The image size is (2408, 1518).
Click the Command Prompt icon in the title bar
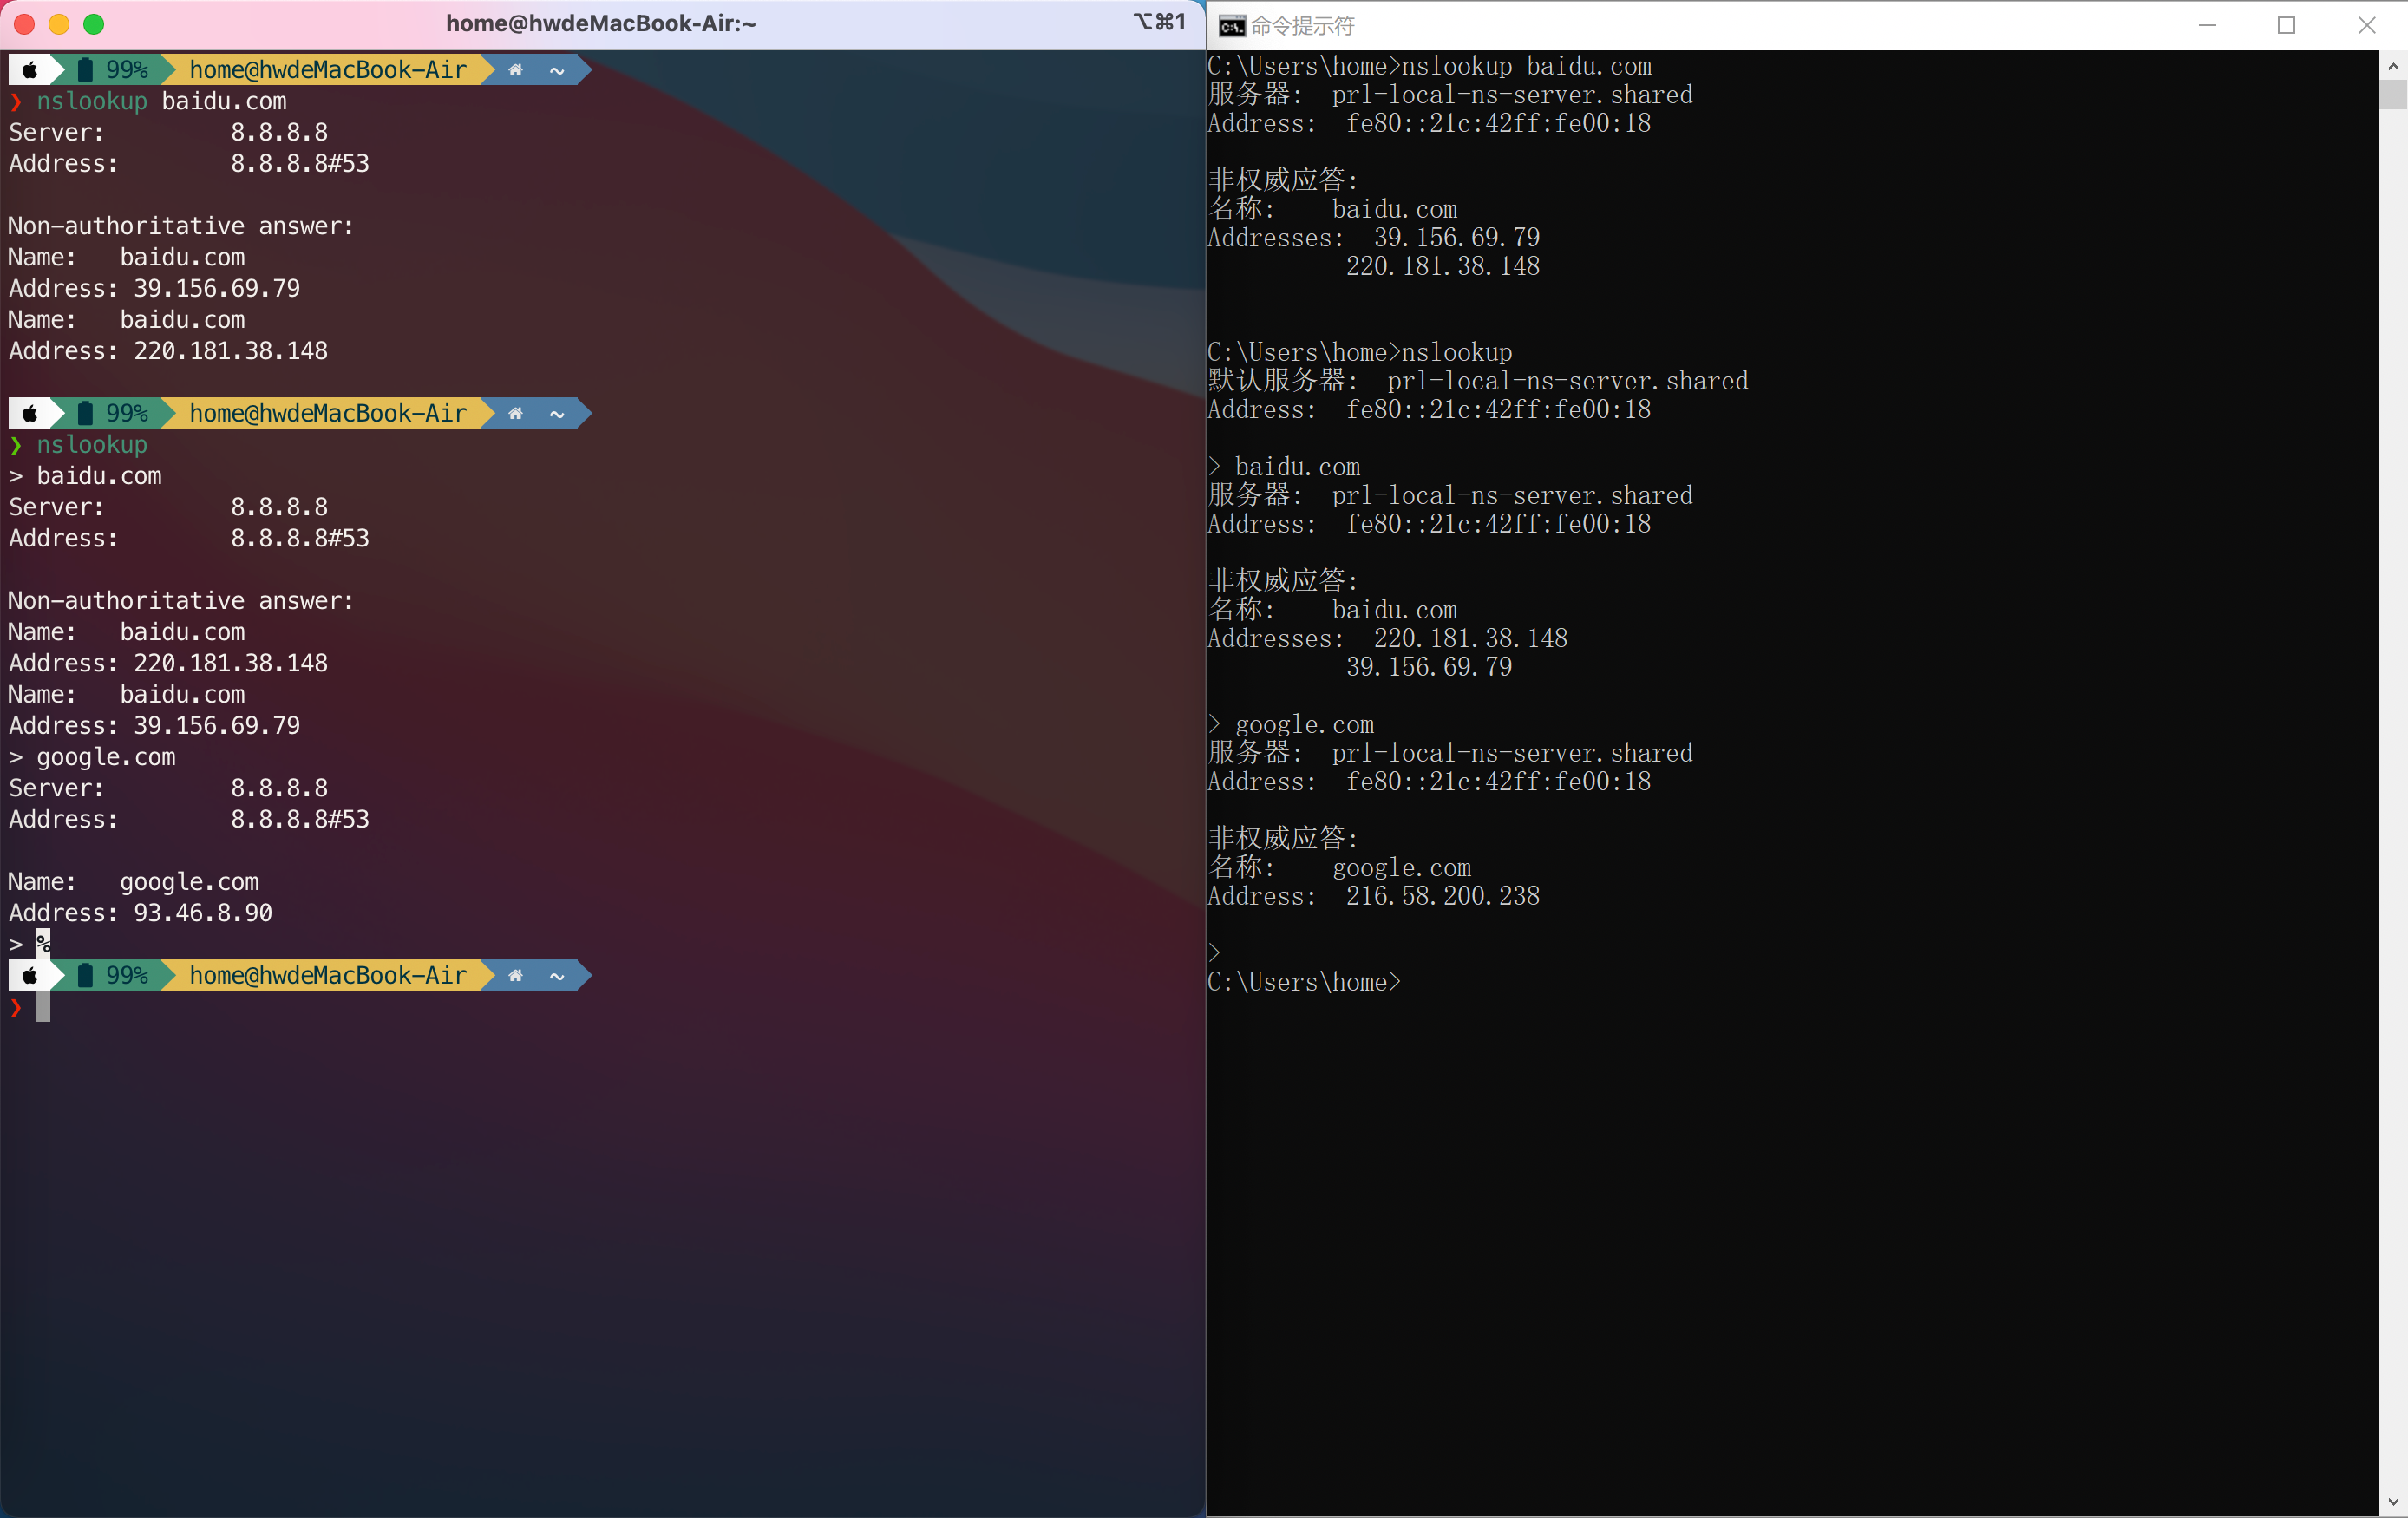(x=1232, y=25)
